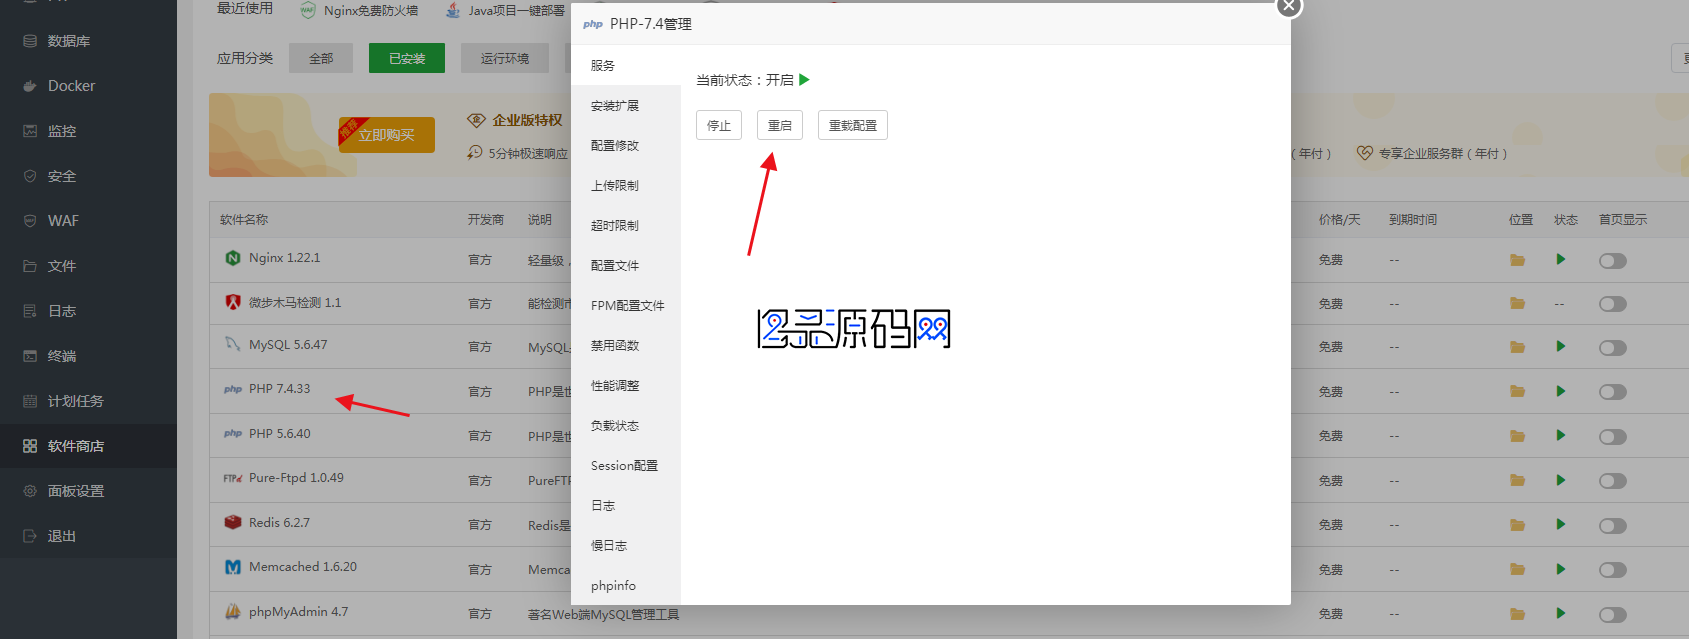Click the 重载配置 button

[853, 125]
